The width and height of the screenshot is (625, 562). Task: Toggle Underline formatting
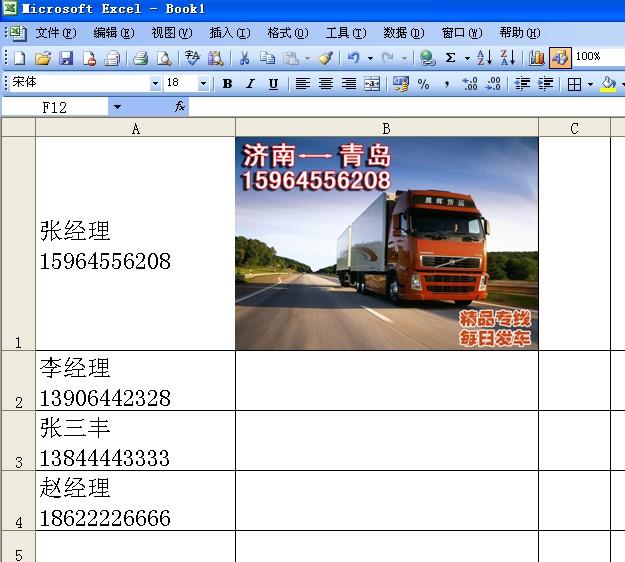pyautogui.click(x=273, y=84)
